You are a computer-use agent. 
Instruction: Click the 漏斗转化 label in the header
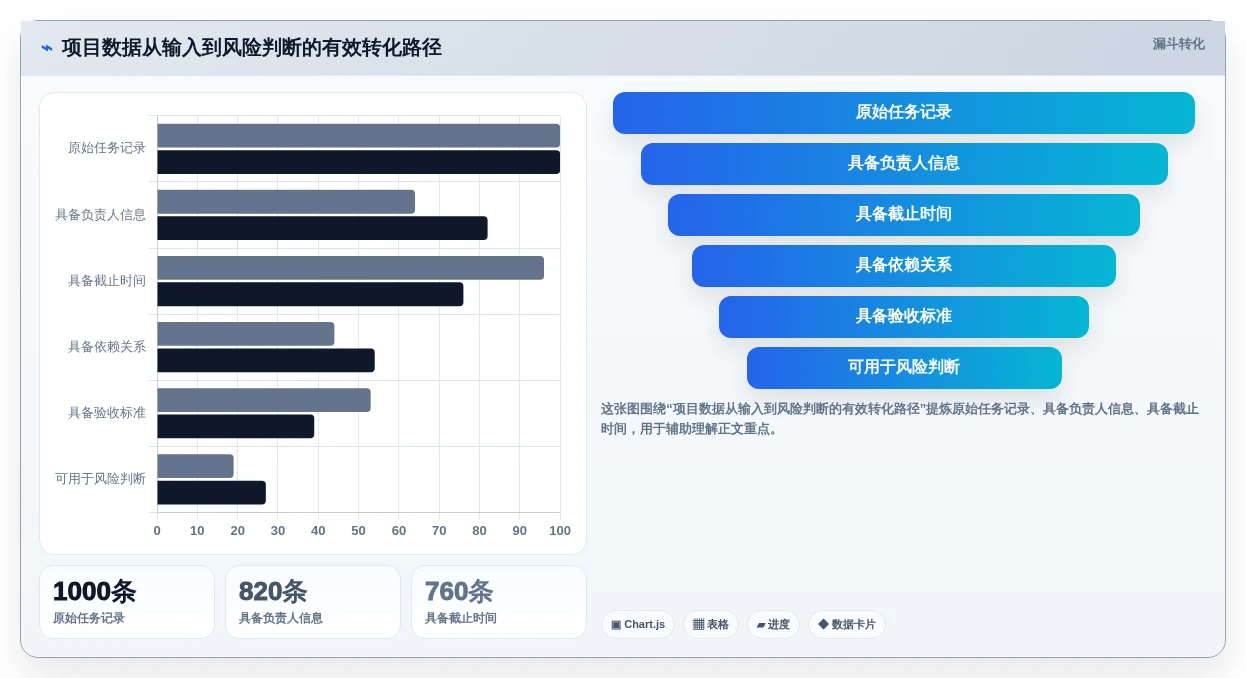click(1178, 44)
